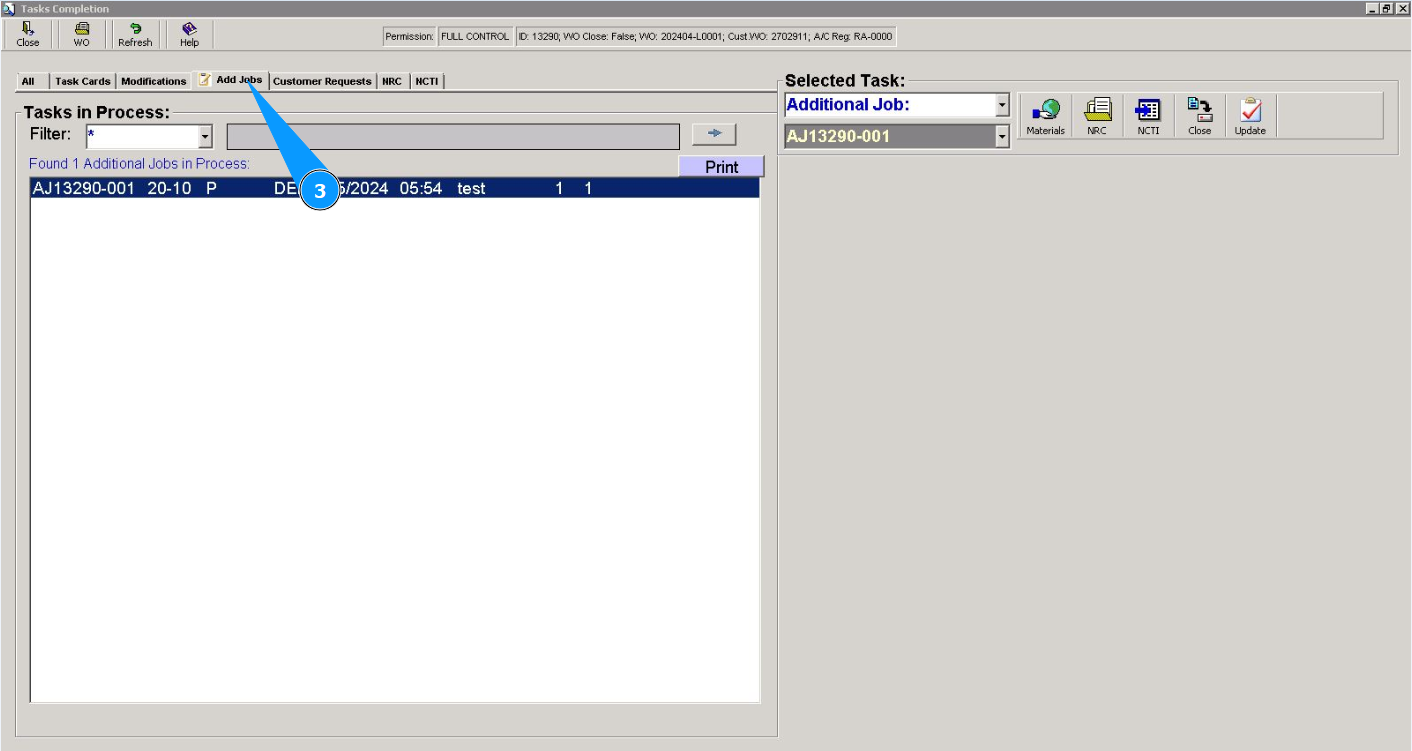This screenshot has height=751, width=1412.
Task: Open the WO toolbar icon
Action: pos(82,35)
